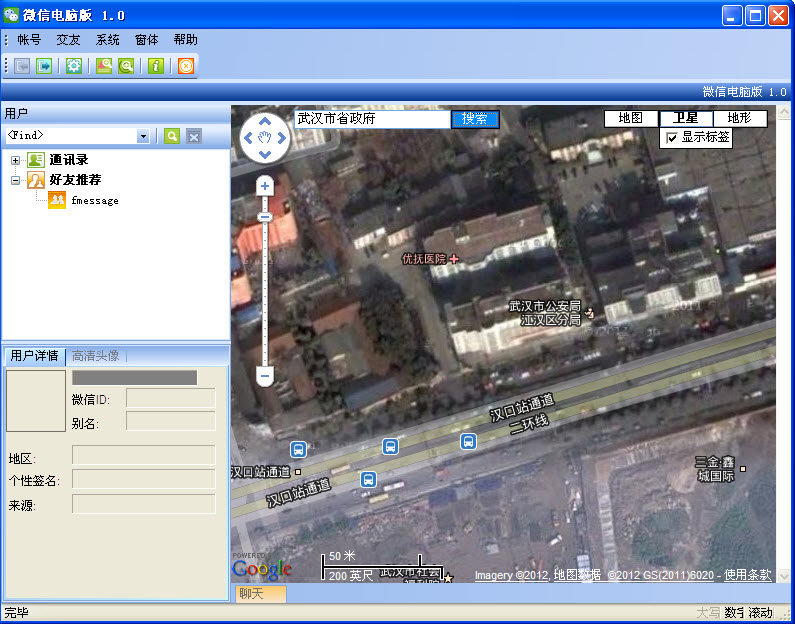Image resolution: width=795 pixels, height=624 pixels.
Task: Open the 使用条款 link on the map
Action: [748, 575]
